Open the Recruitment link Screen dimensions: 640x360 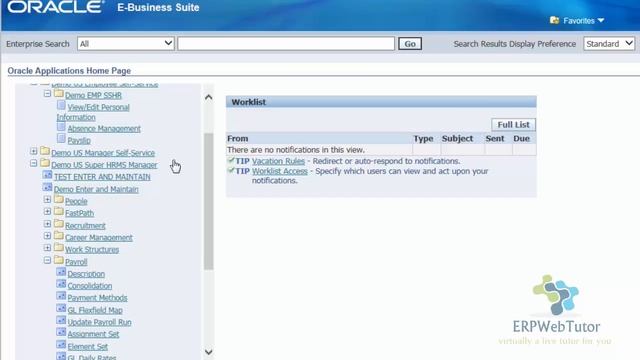[x=85, y=225]
